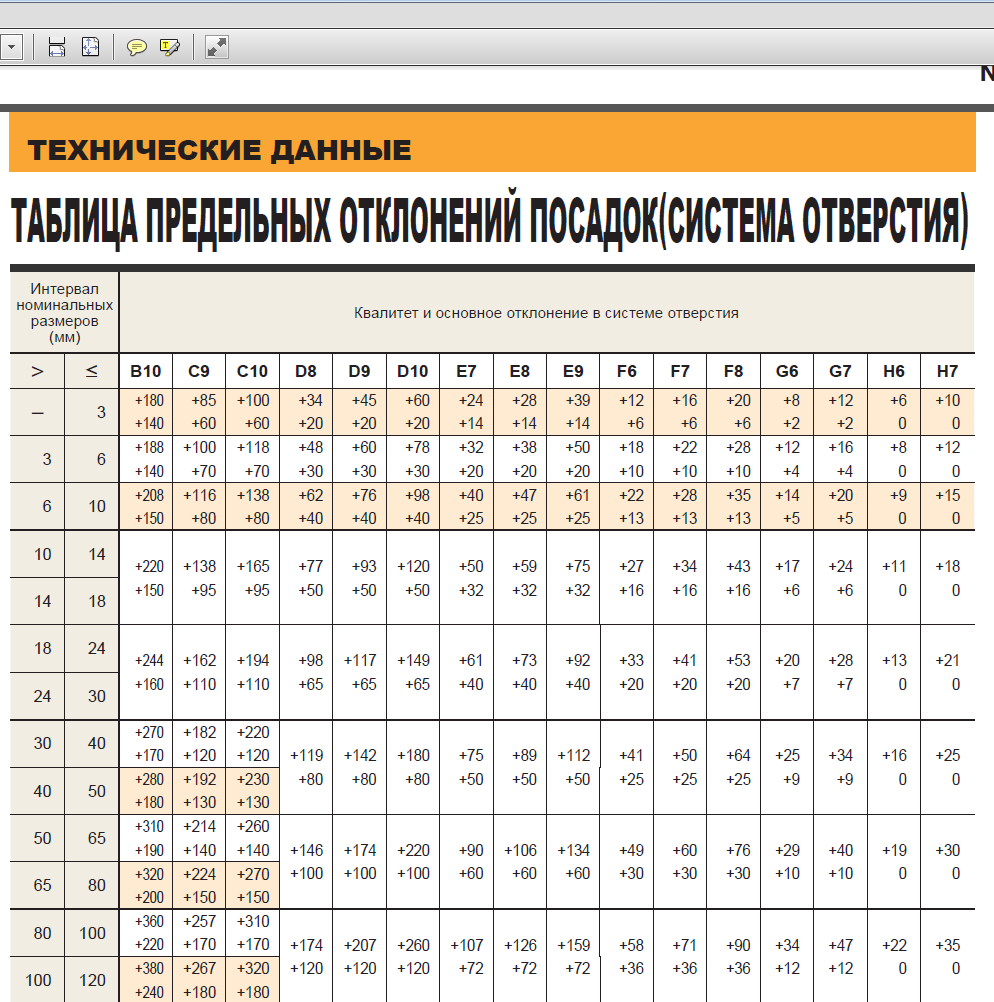Click the +280 value in B10 column
The width and height of the screenshot is (994, 1002).
[149, 779]
